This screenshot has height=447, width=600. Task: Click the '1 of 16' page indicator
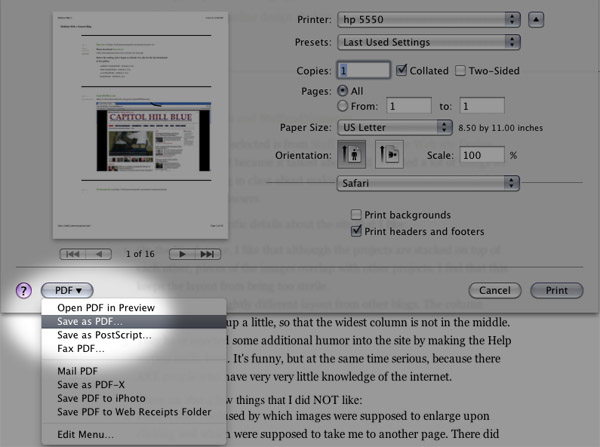pos(140,254)
